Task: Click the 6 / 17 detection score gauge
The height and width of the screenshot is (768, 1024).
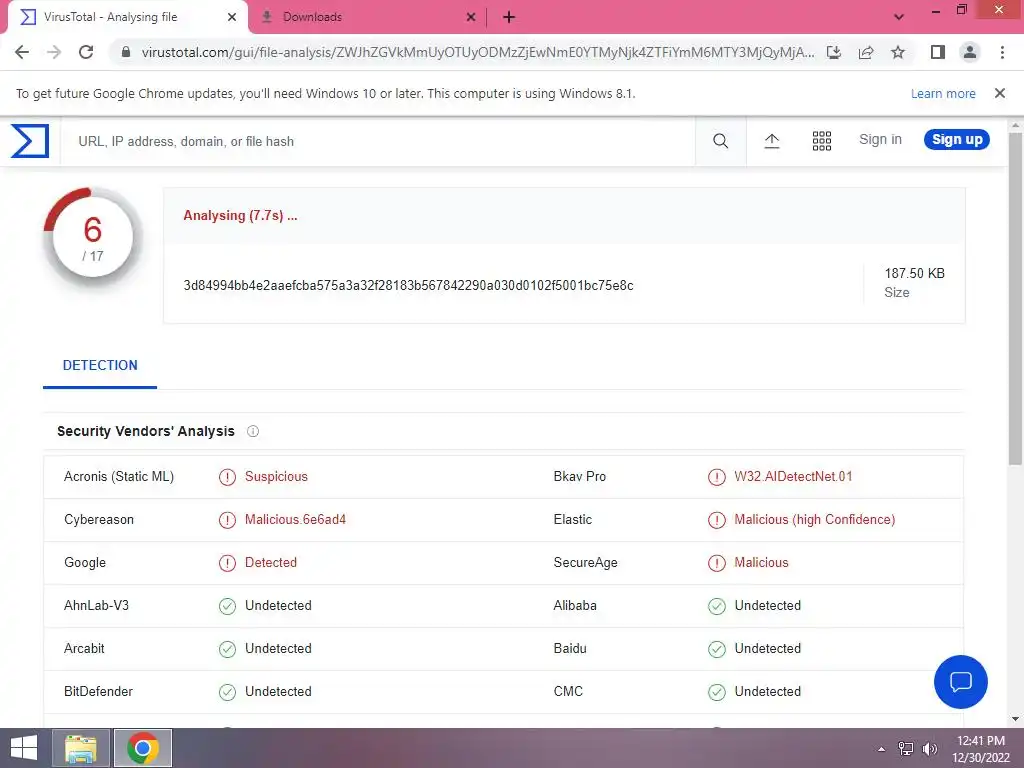Action: click(93, 237)
